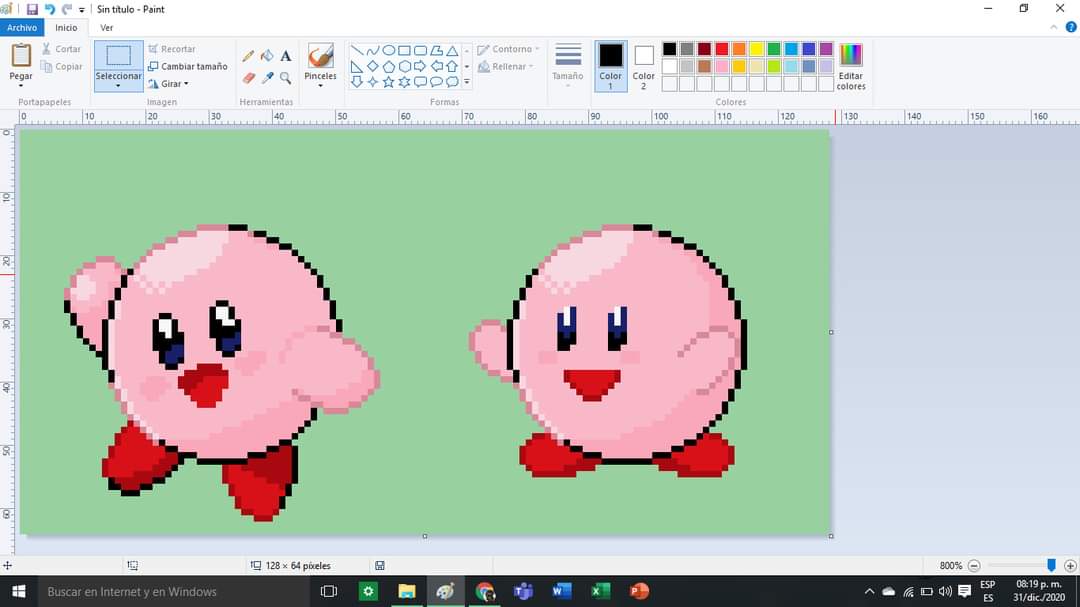This screenshot has width=1080, height=607.
Task: Click Cambiar tamaño button
Action: (x=188, y=66)
